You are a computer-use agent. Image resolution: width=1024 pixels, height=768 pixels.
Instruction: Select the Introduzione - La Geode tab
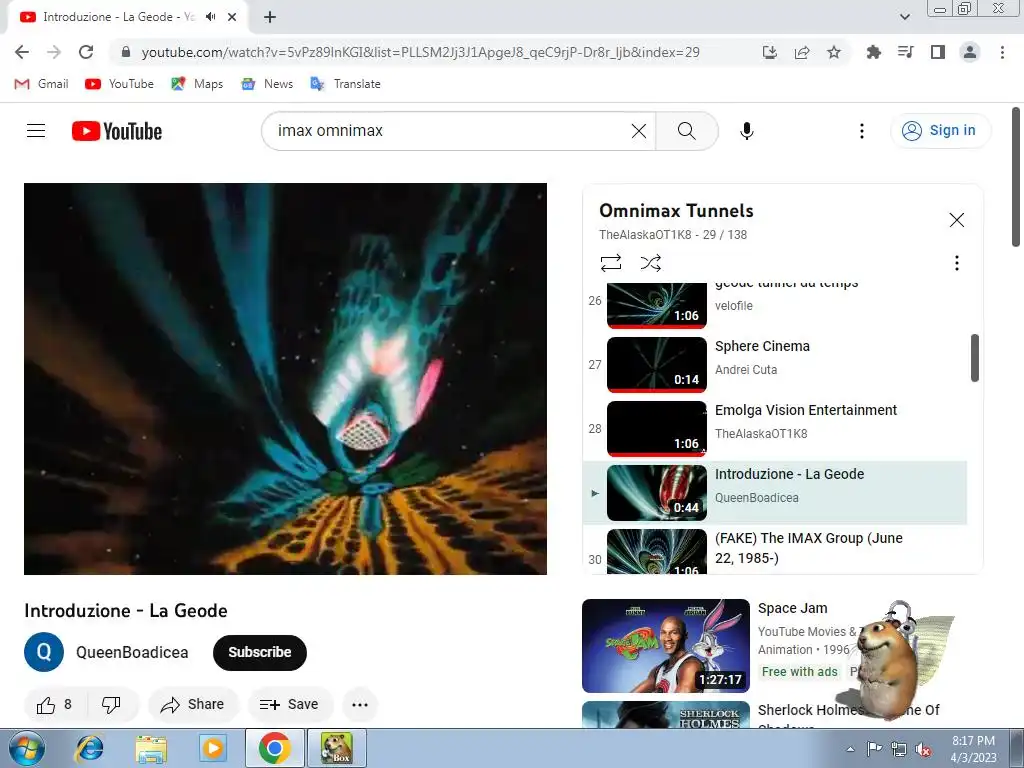(x=127, y=17)
